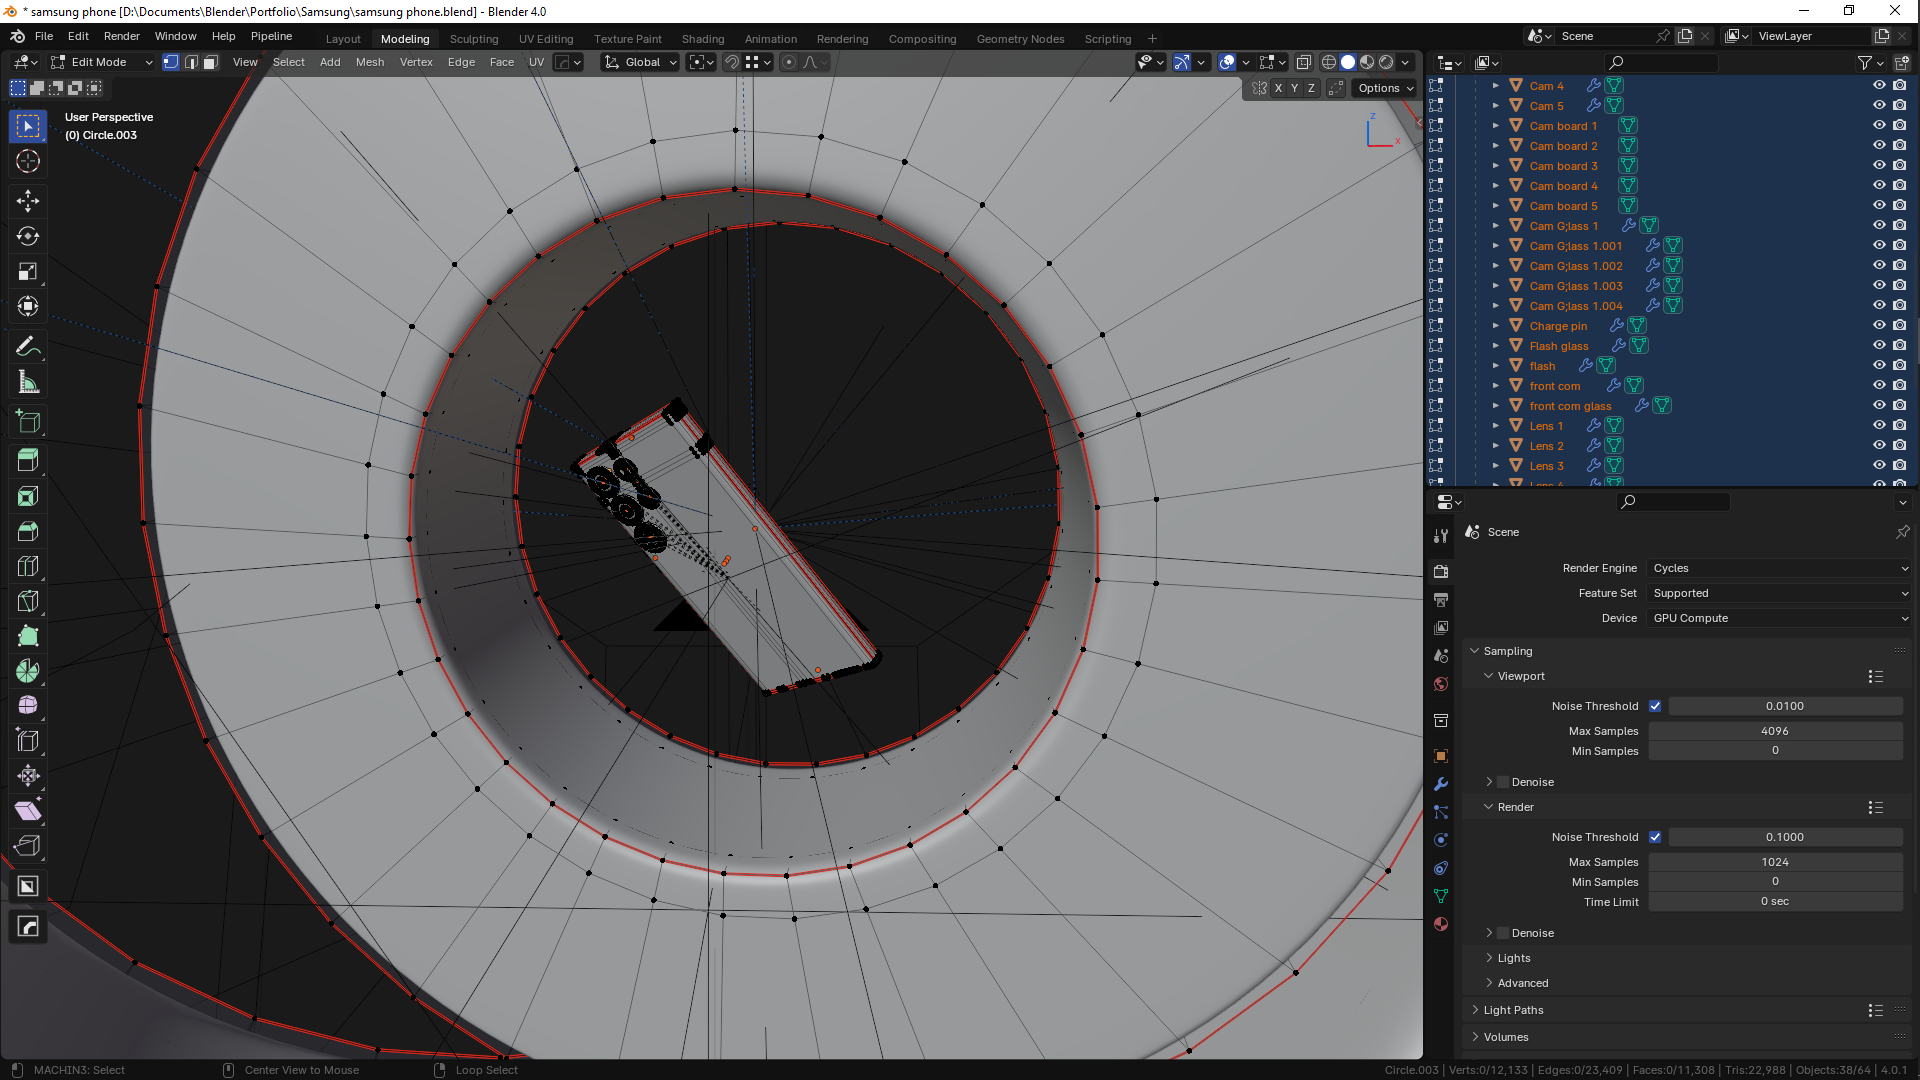The height and width of the screenshot is (1080, 1920).
Task: Expand the Volumes panel
Action: click(1506, 1037)
